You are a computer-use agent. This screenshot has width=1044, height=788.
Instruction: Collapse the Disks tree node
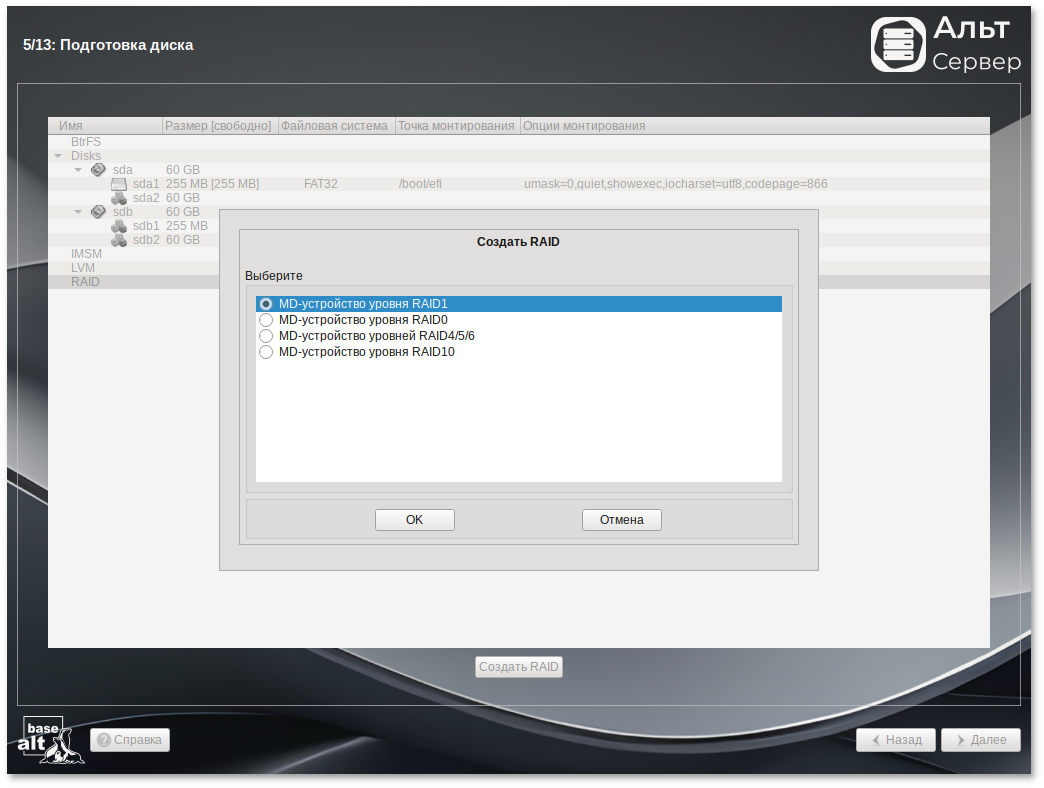pos(59,156)
